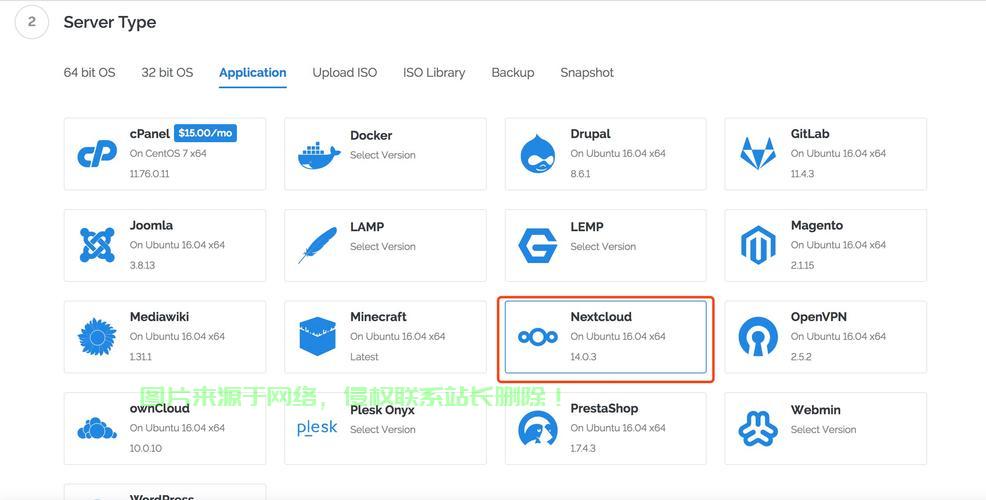Select the Docker whale icon
986x500 pixels.
[x=318, y=154]
